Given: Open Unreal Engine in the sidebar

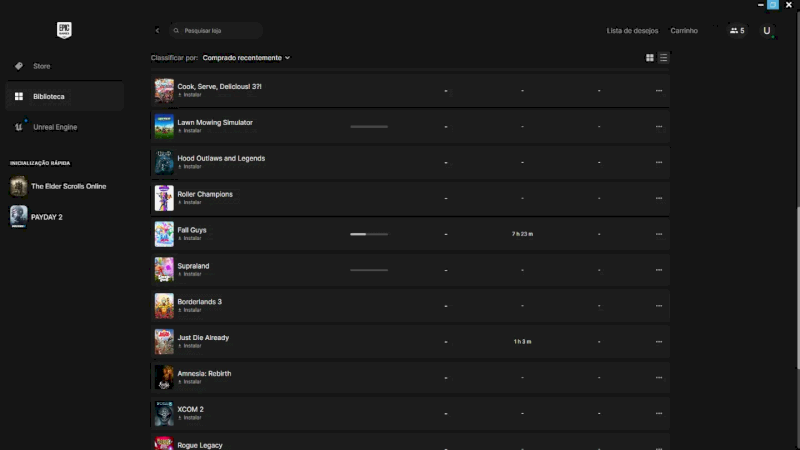Looking at the screenshot, I should (x=54, y=127).
